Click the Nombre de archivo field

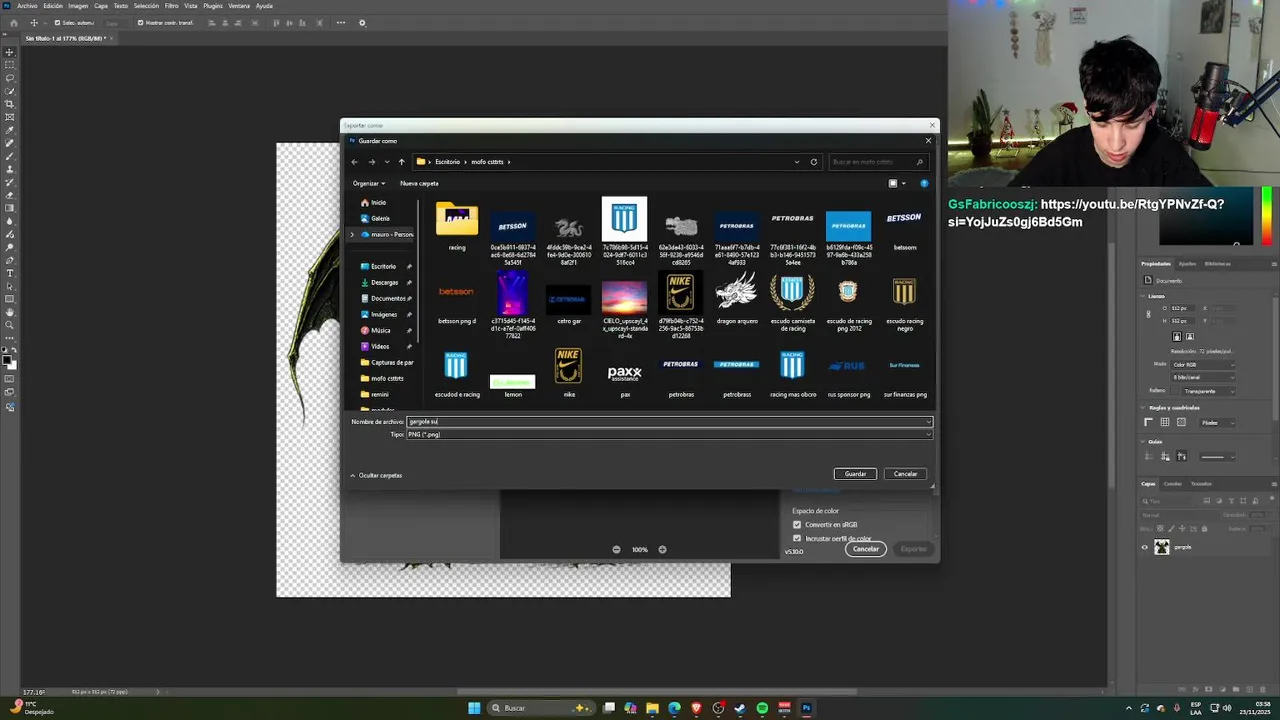[x=669, y=422]
